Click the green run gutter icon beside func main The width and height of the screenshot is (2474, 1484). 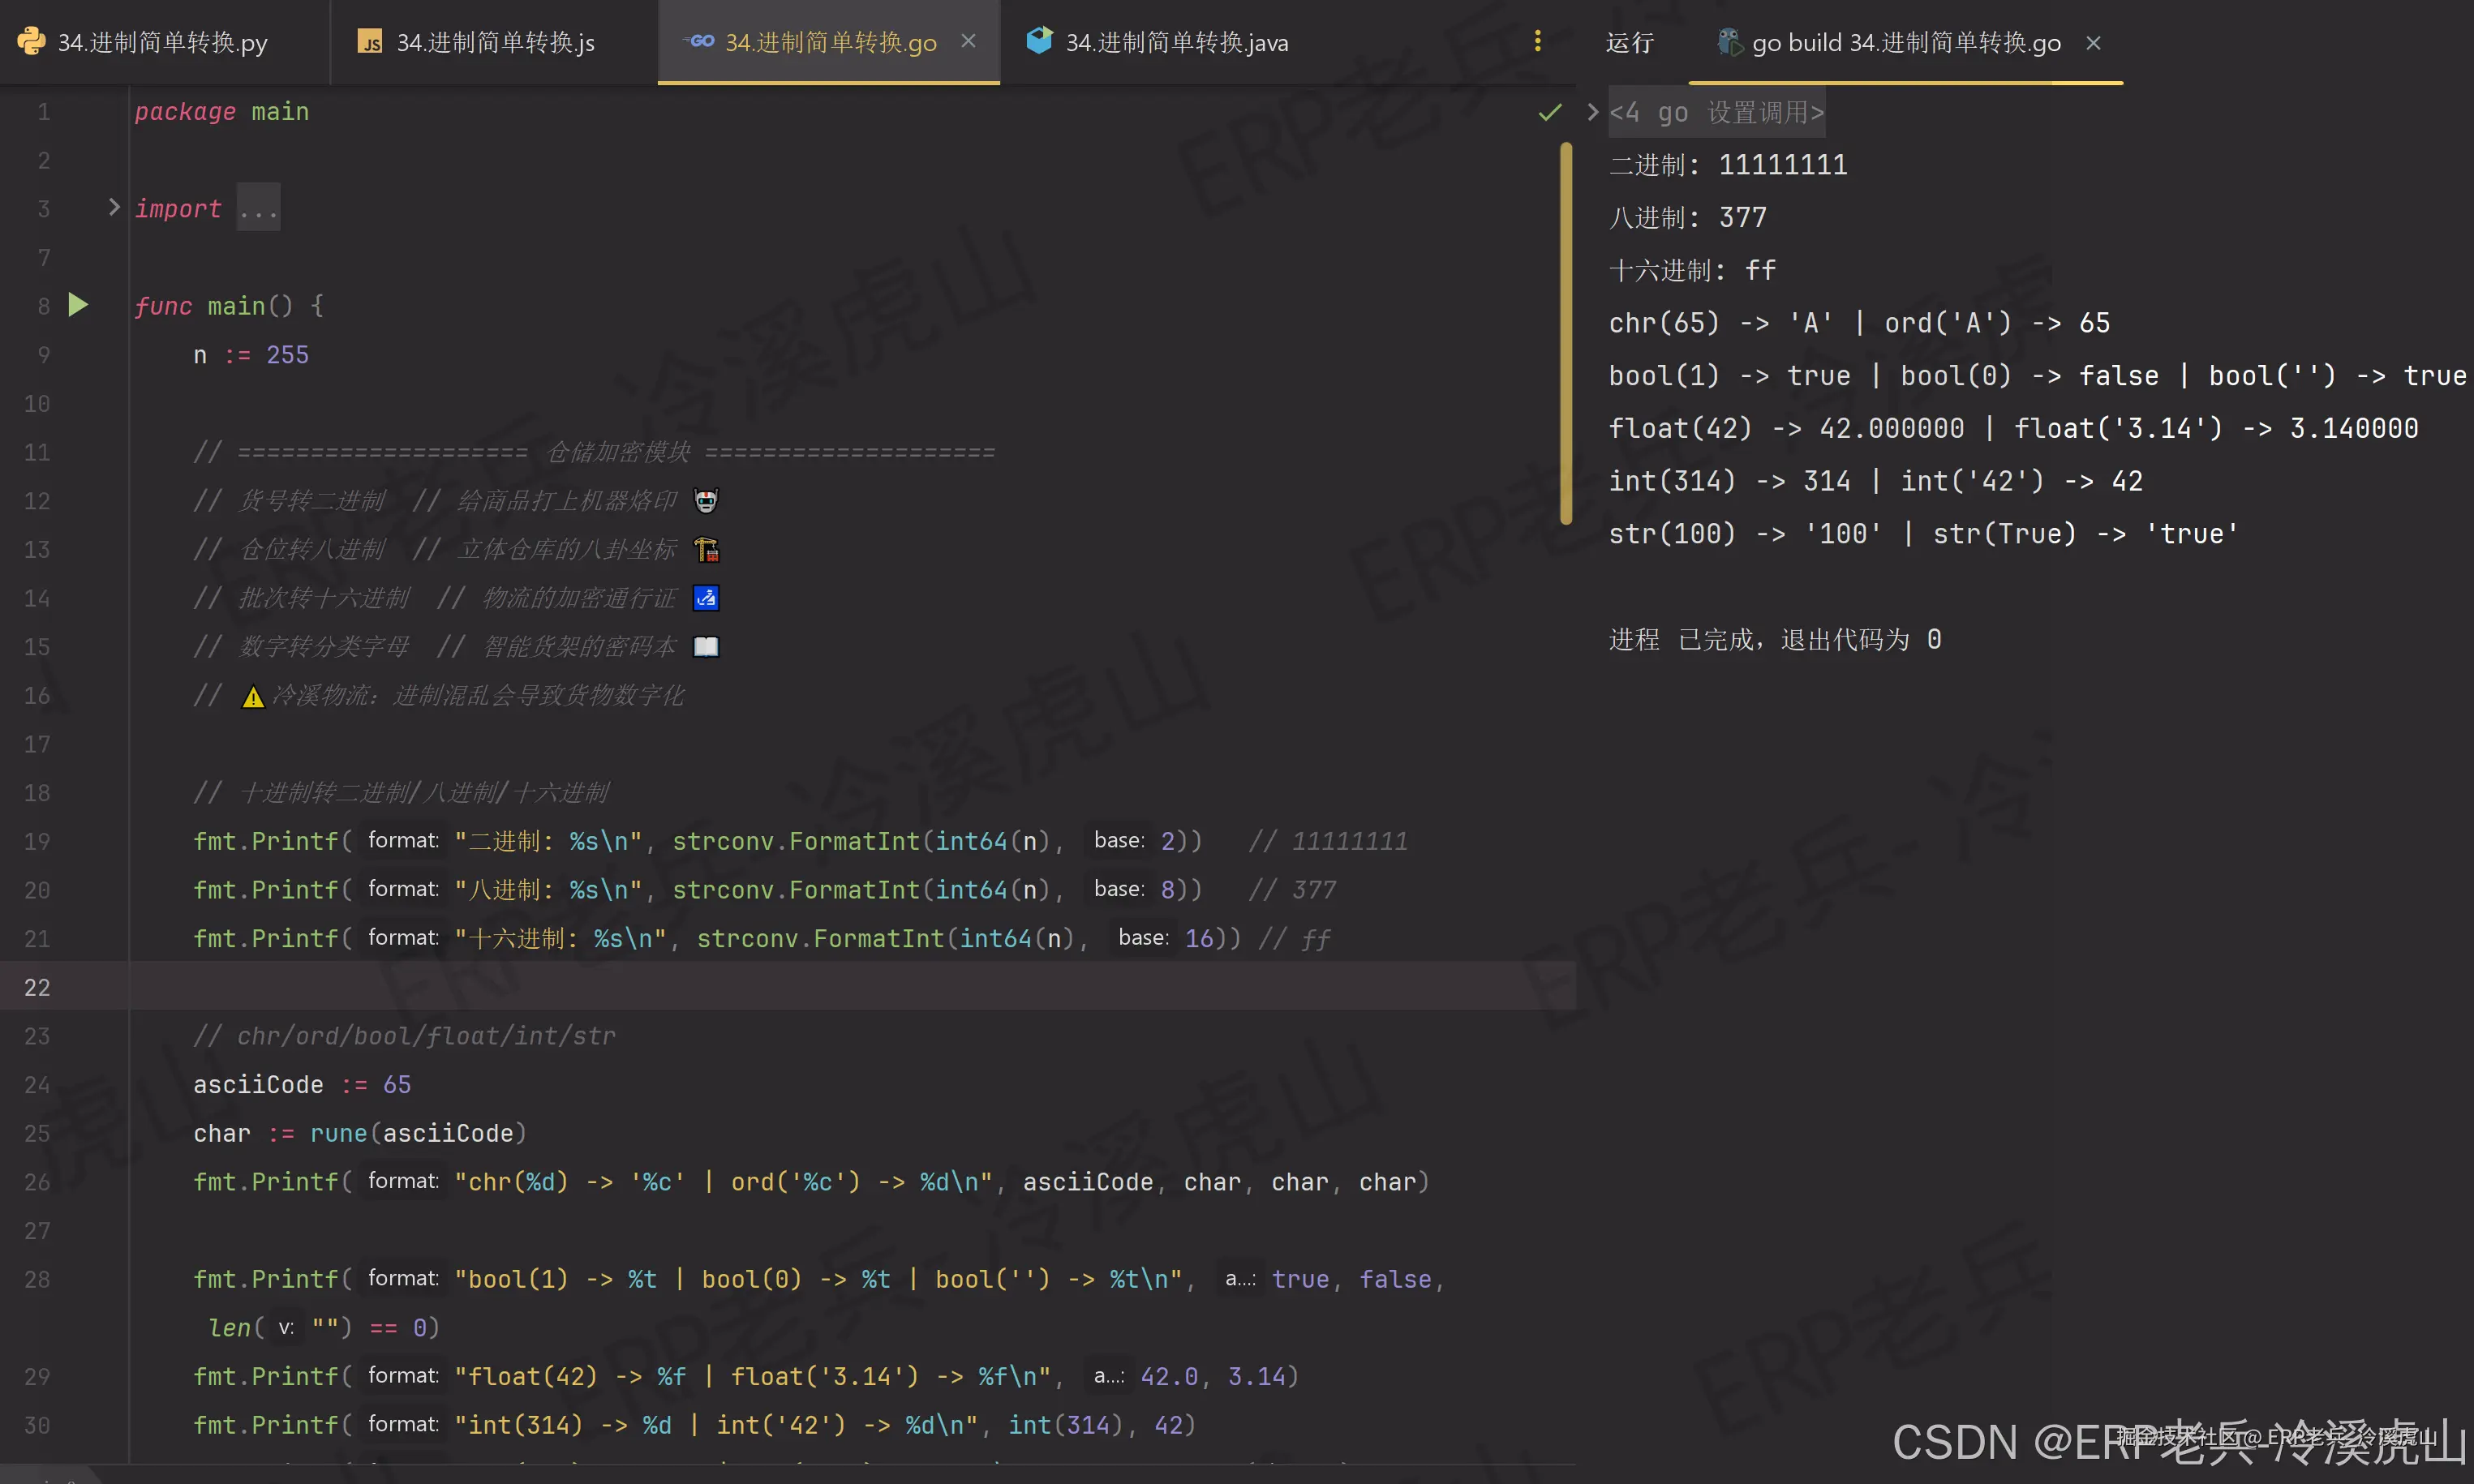coord(78,305)
